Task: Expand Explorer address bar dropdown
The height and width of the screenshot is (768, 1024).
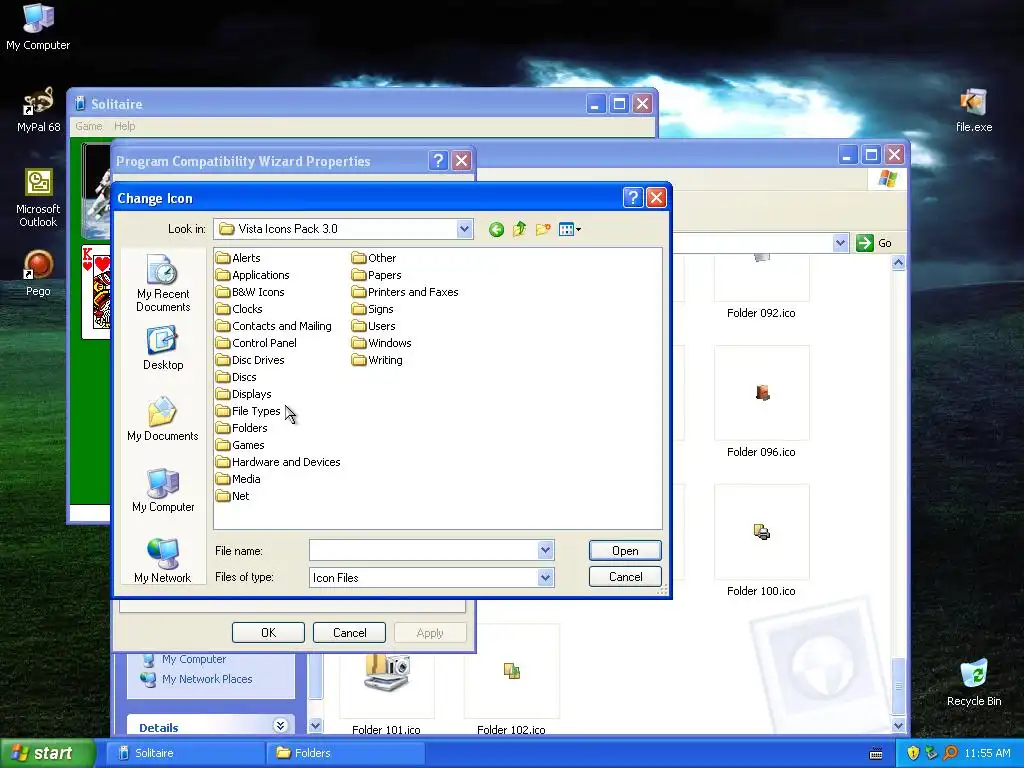Action: (x=840, y=243)
